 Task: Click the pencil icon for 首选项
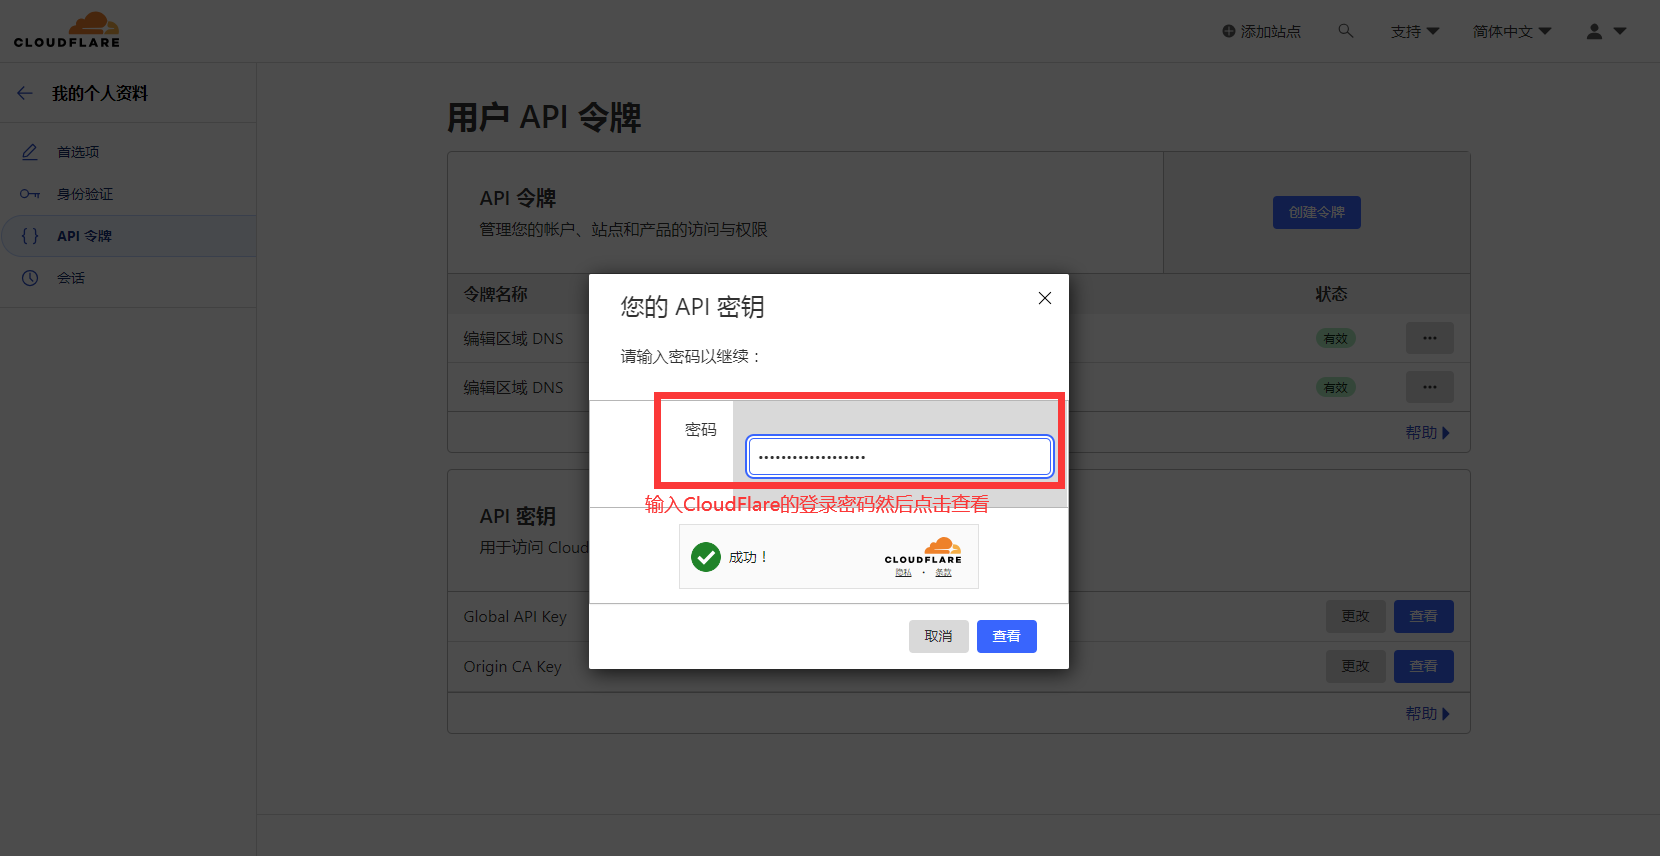coord(30,152)
